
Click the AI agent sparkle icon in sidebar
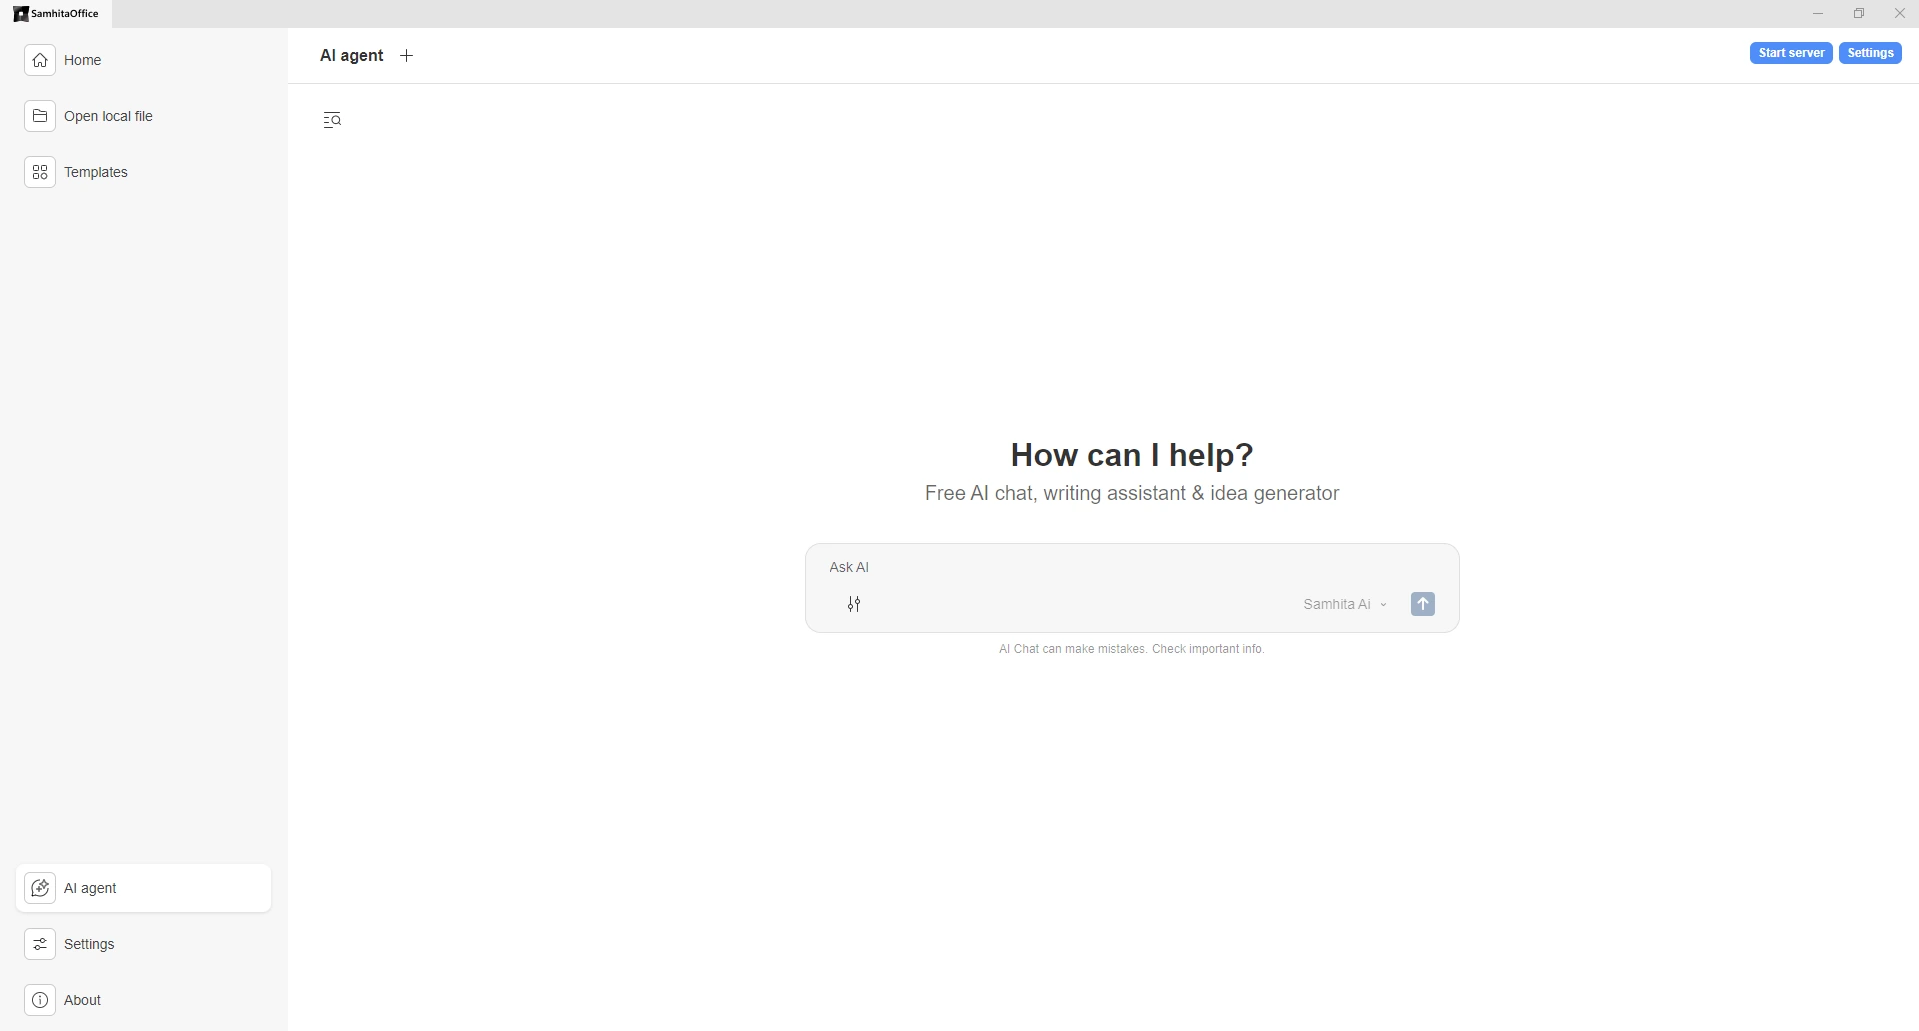coord(40,888)
